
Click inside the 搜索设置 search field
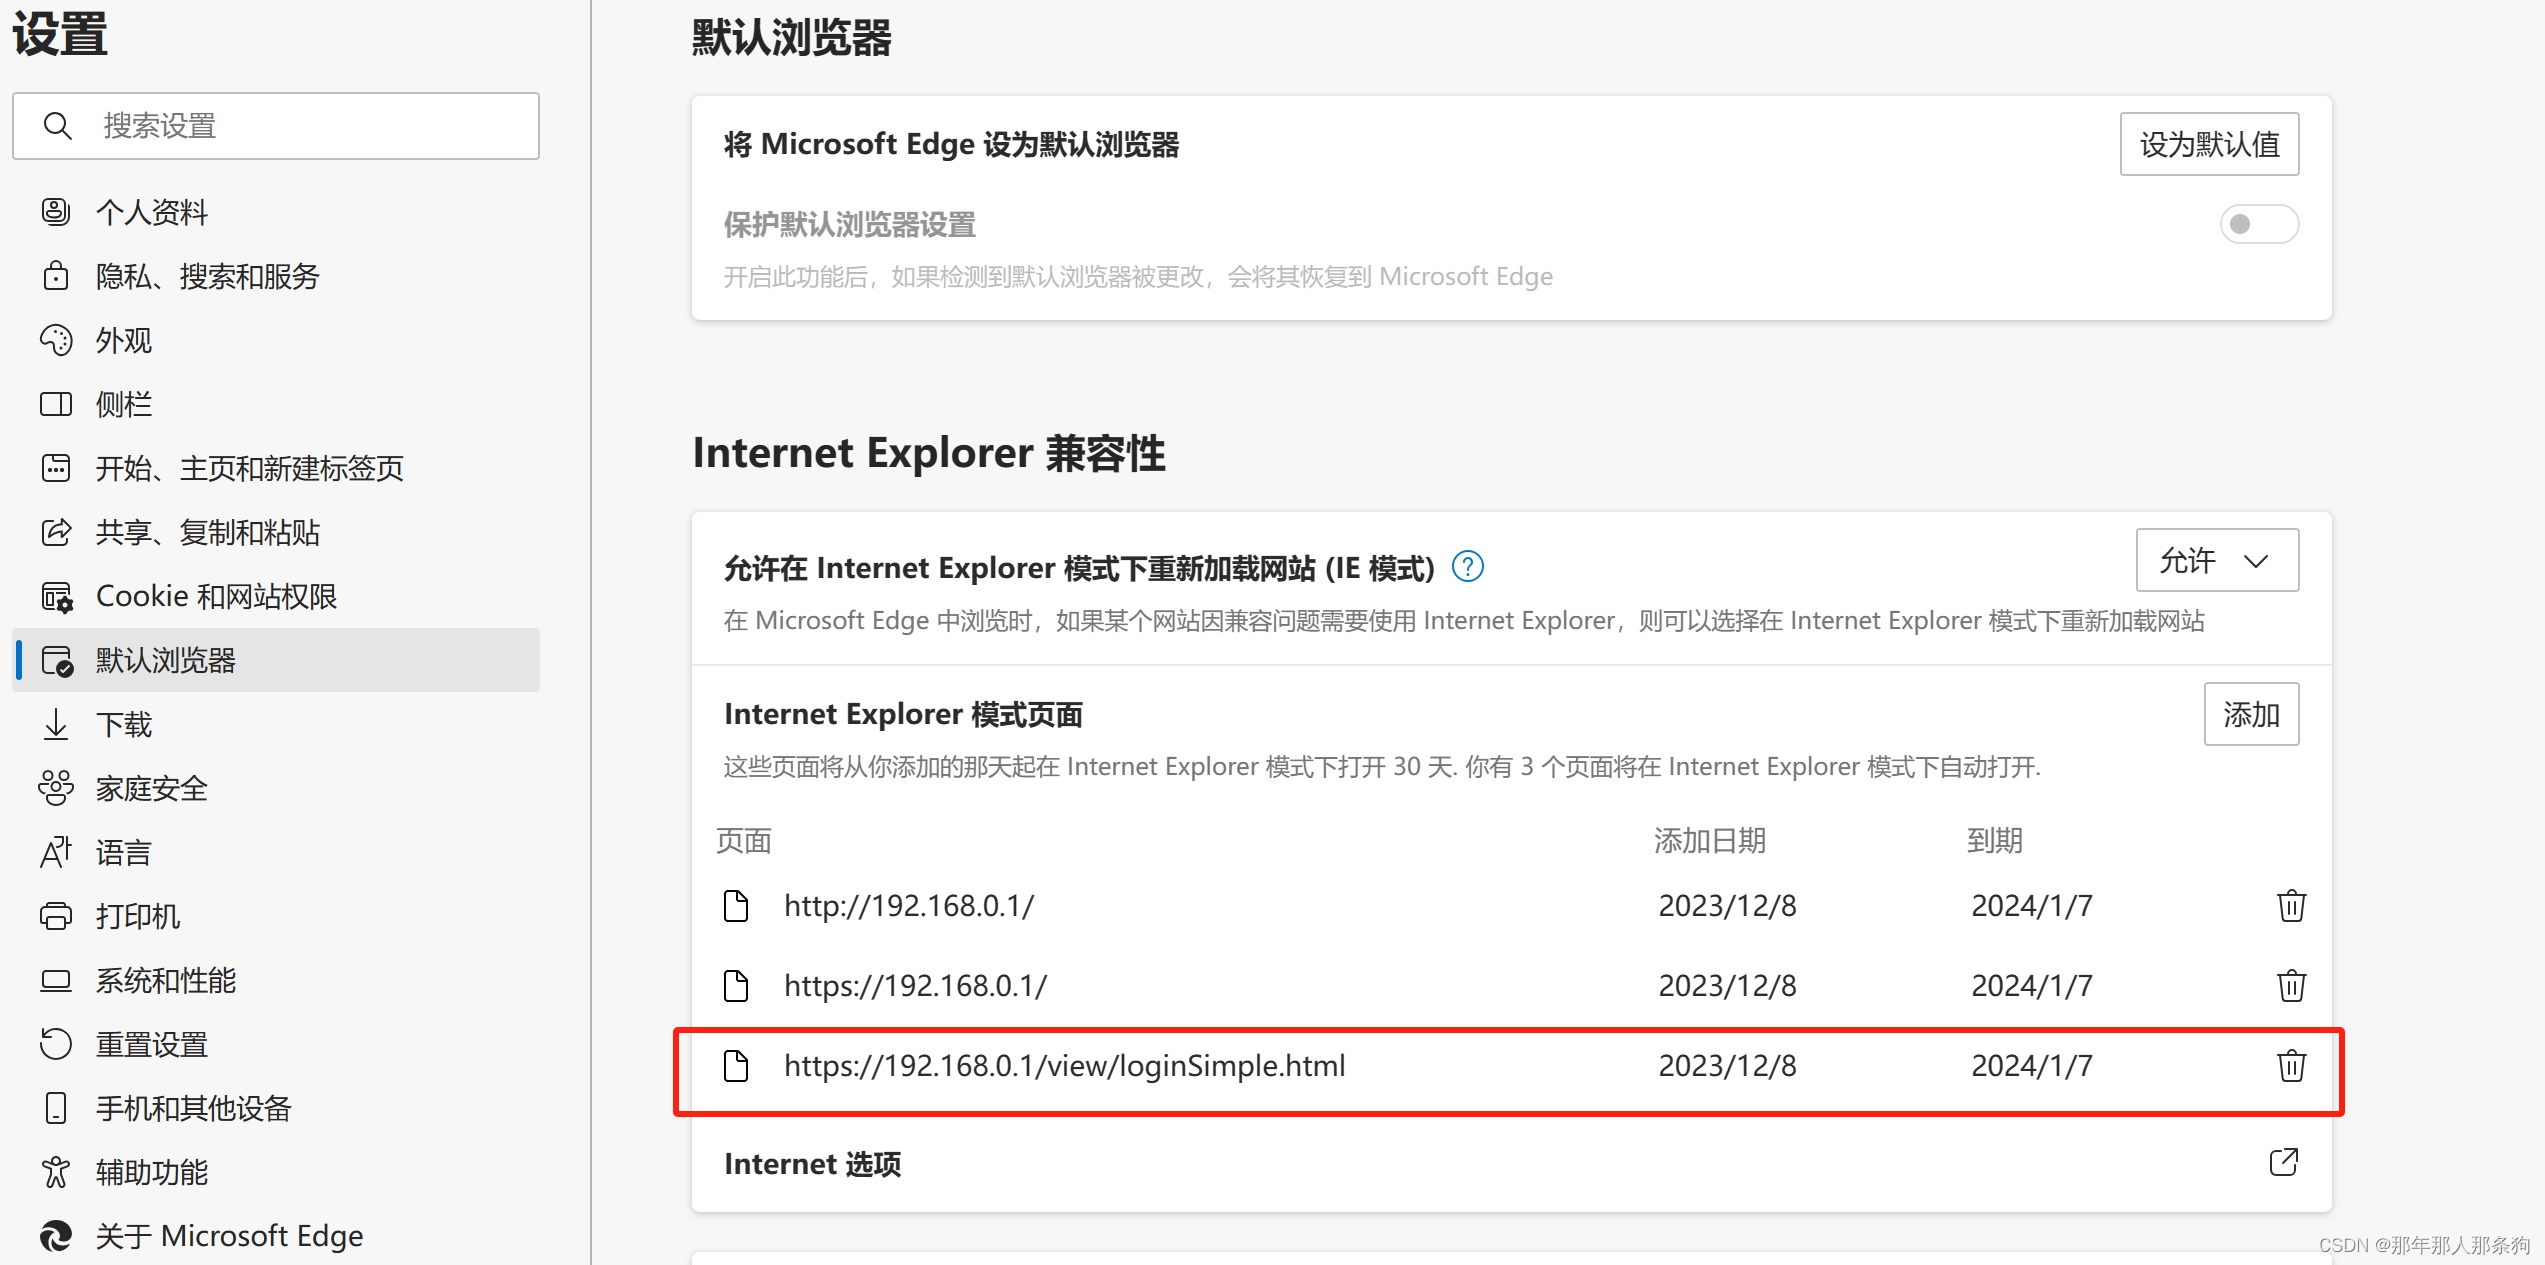[x=276, y=126]
